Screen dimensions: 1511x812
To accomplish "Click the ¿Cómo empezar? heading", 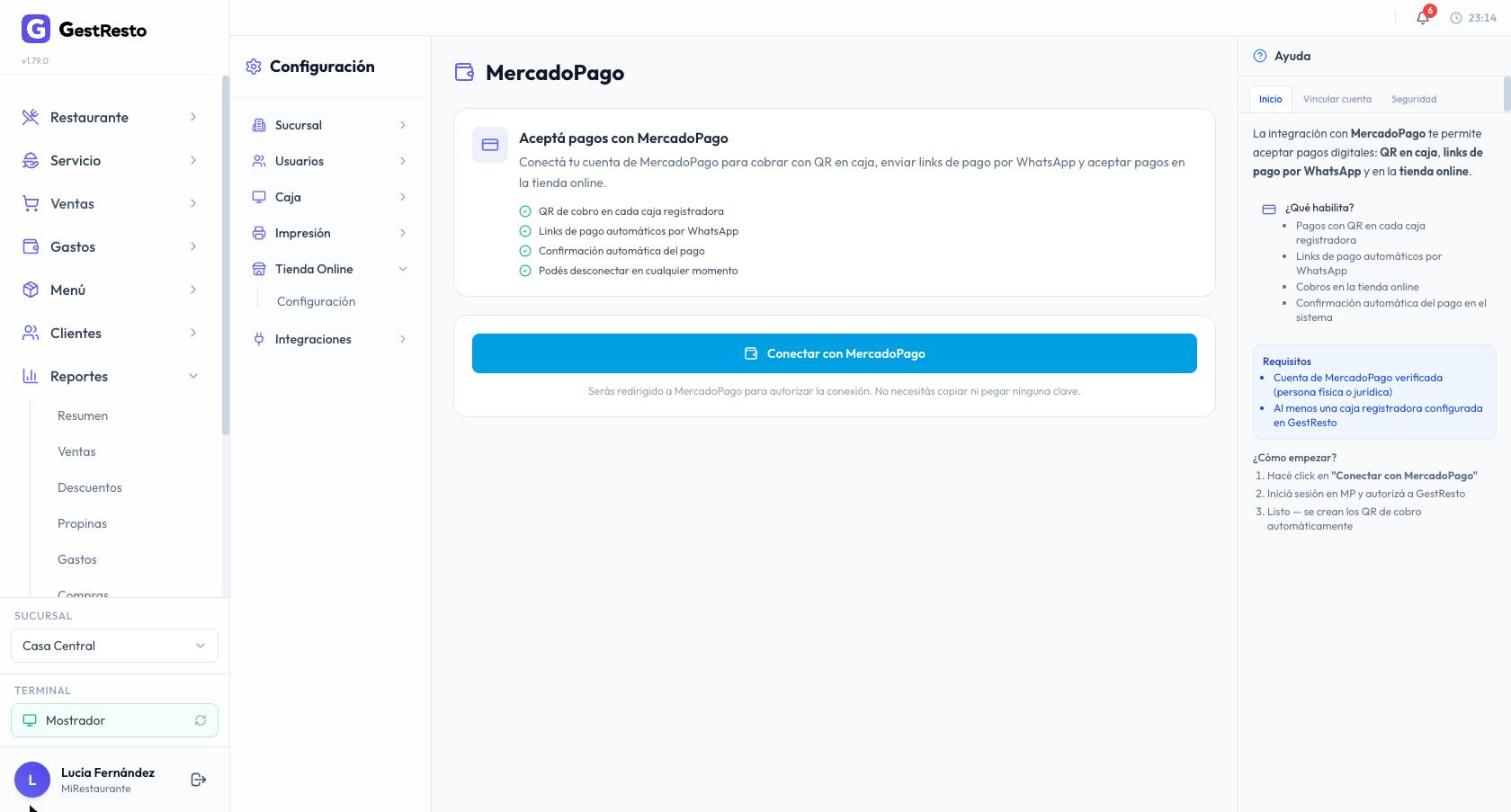I will (x=1294, y=458).
